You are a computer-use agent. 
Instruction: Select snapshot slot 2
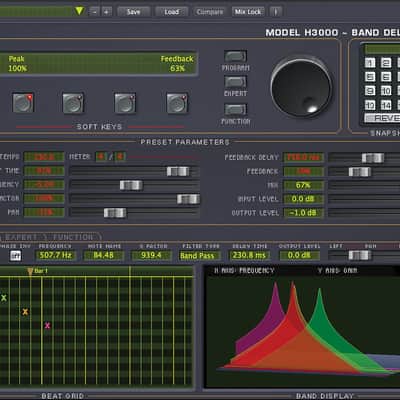pyautogui.click(x=386, y=63)
